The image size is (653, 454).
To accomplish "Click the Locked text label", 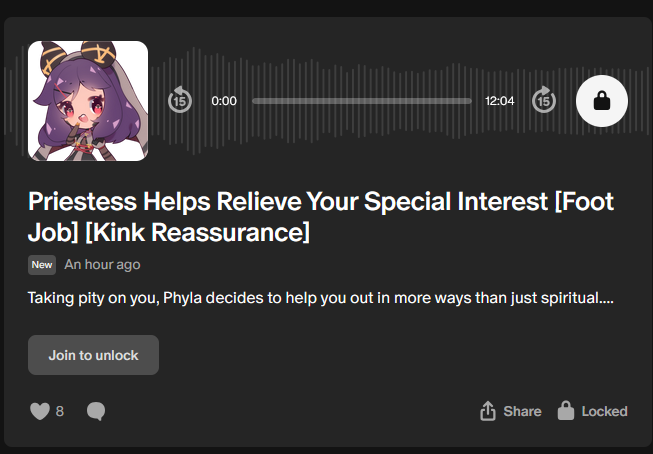I will click(604, 411).
